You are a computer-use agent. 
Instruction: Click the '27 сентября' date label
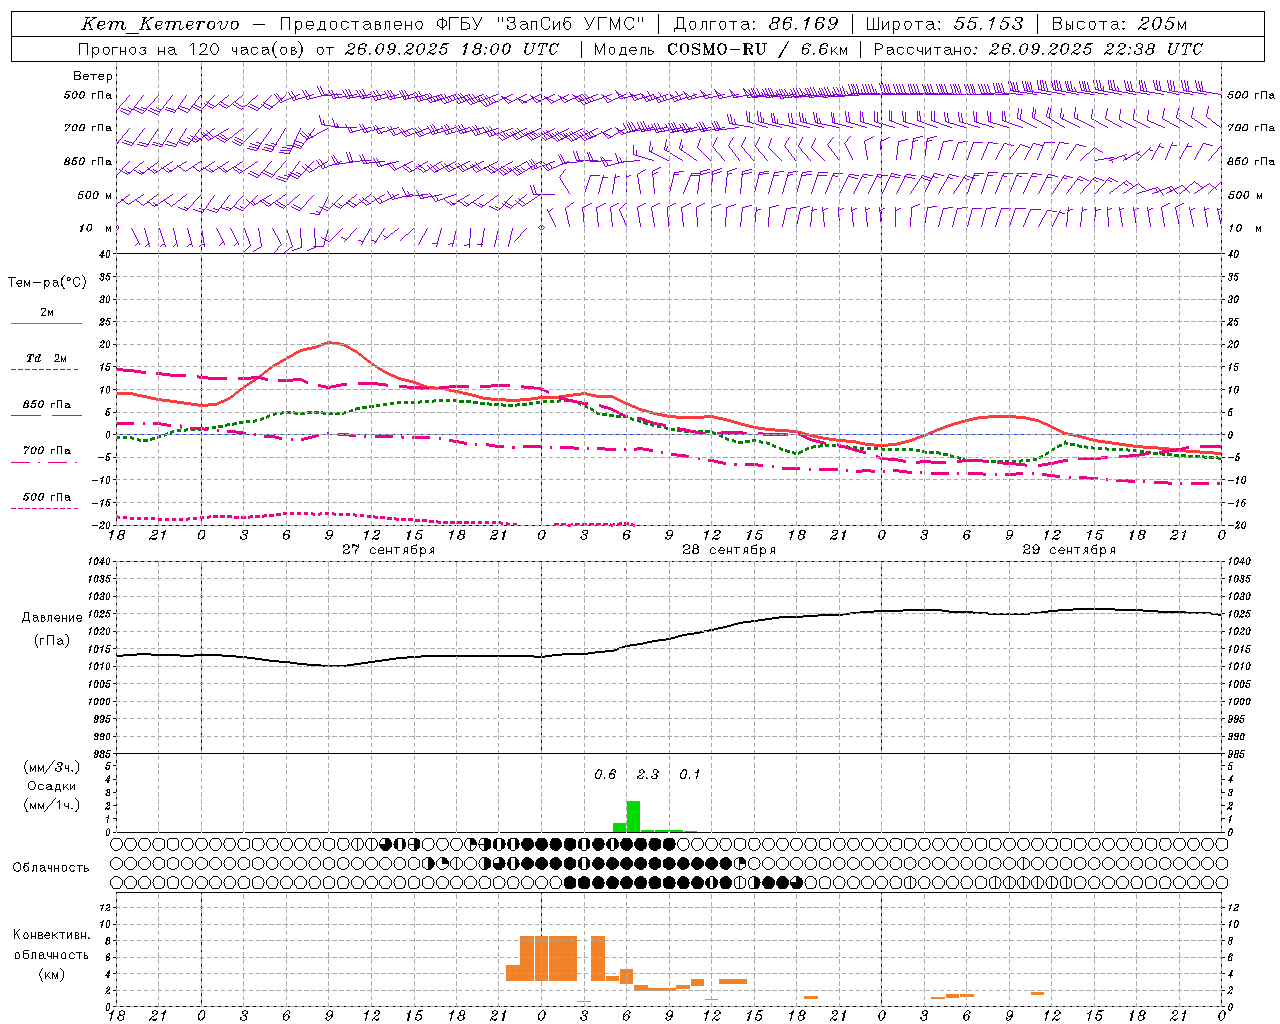(389, 549)
